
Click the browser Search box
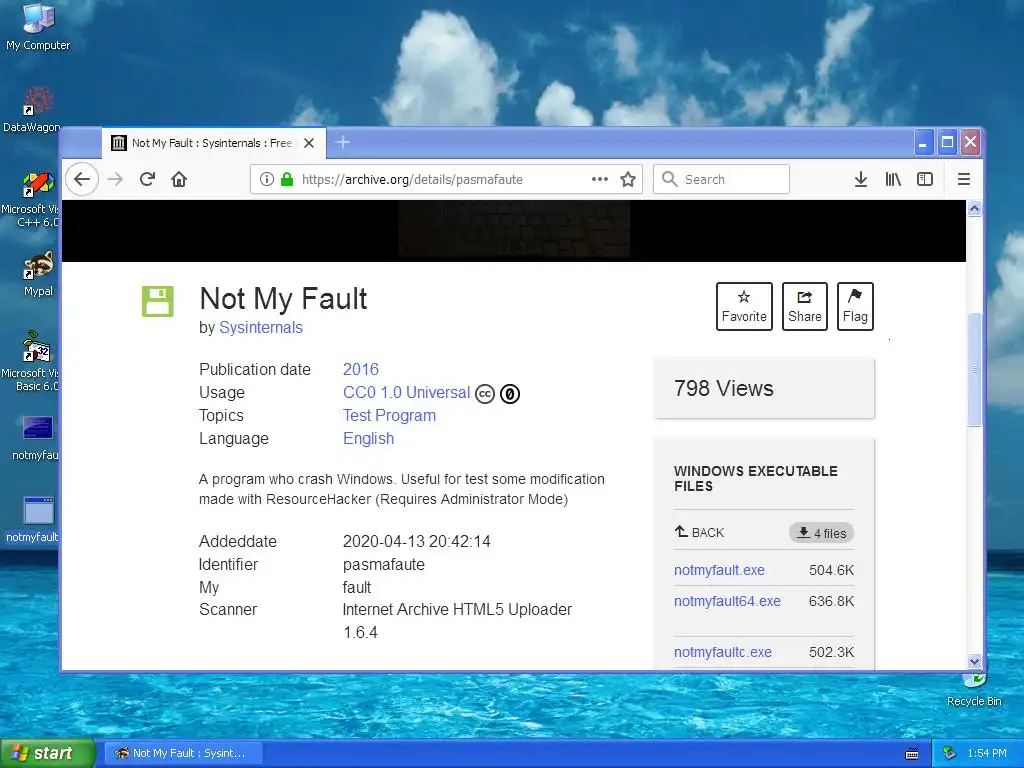pos(721,179)
